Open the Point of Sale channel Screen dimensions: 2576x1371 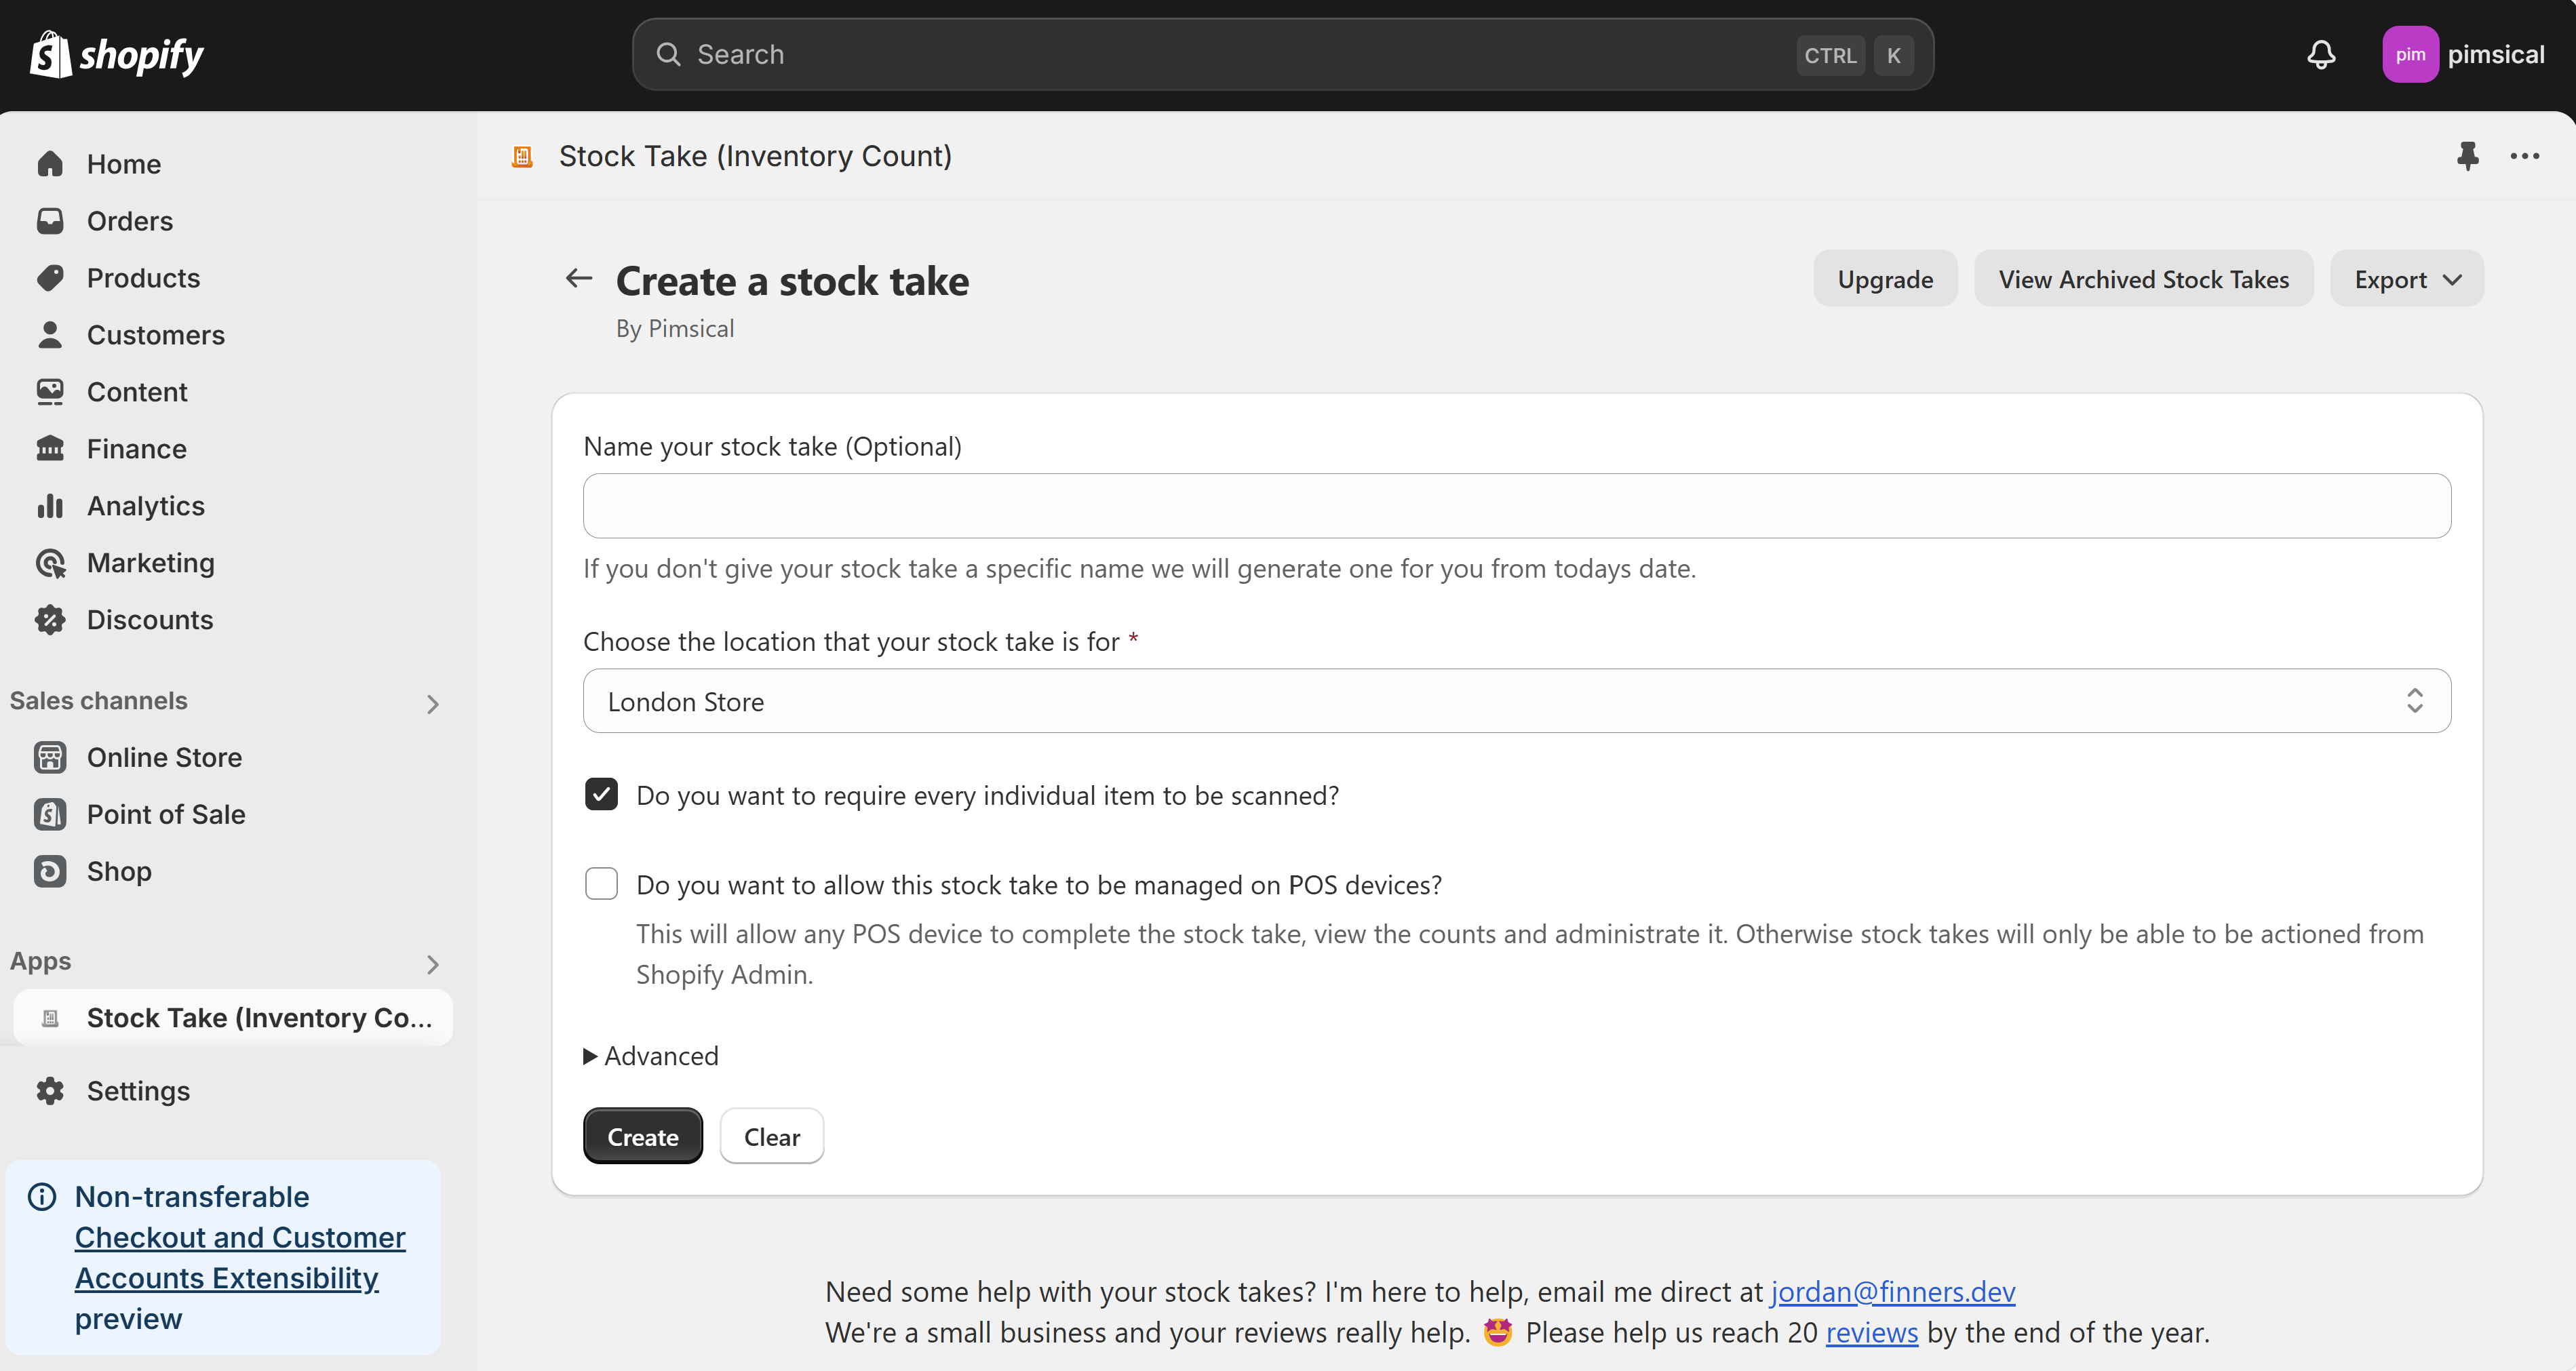165,813
